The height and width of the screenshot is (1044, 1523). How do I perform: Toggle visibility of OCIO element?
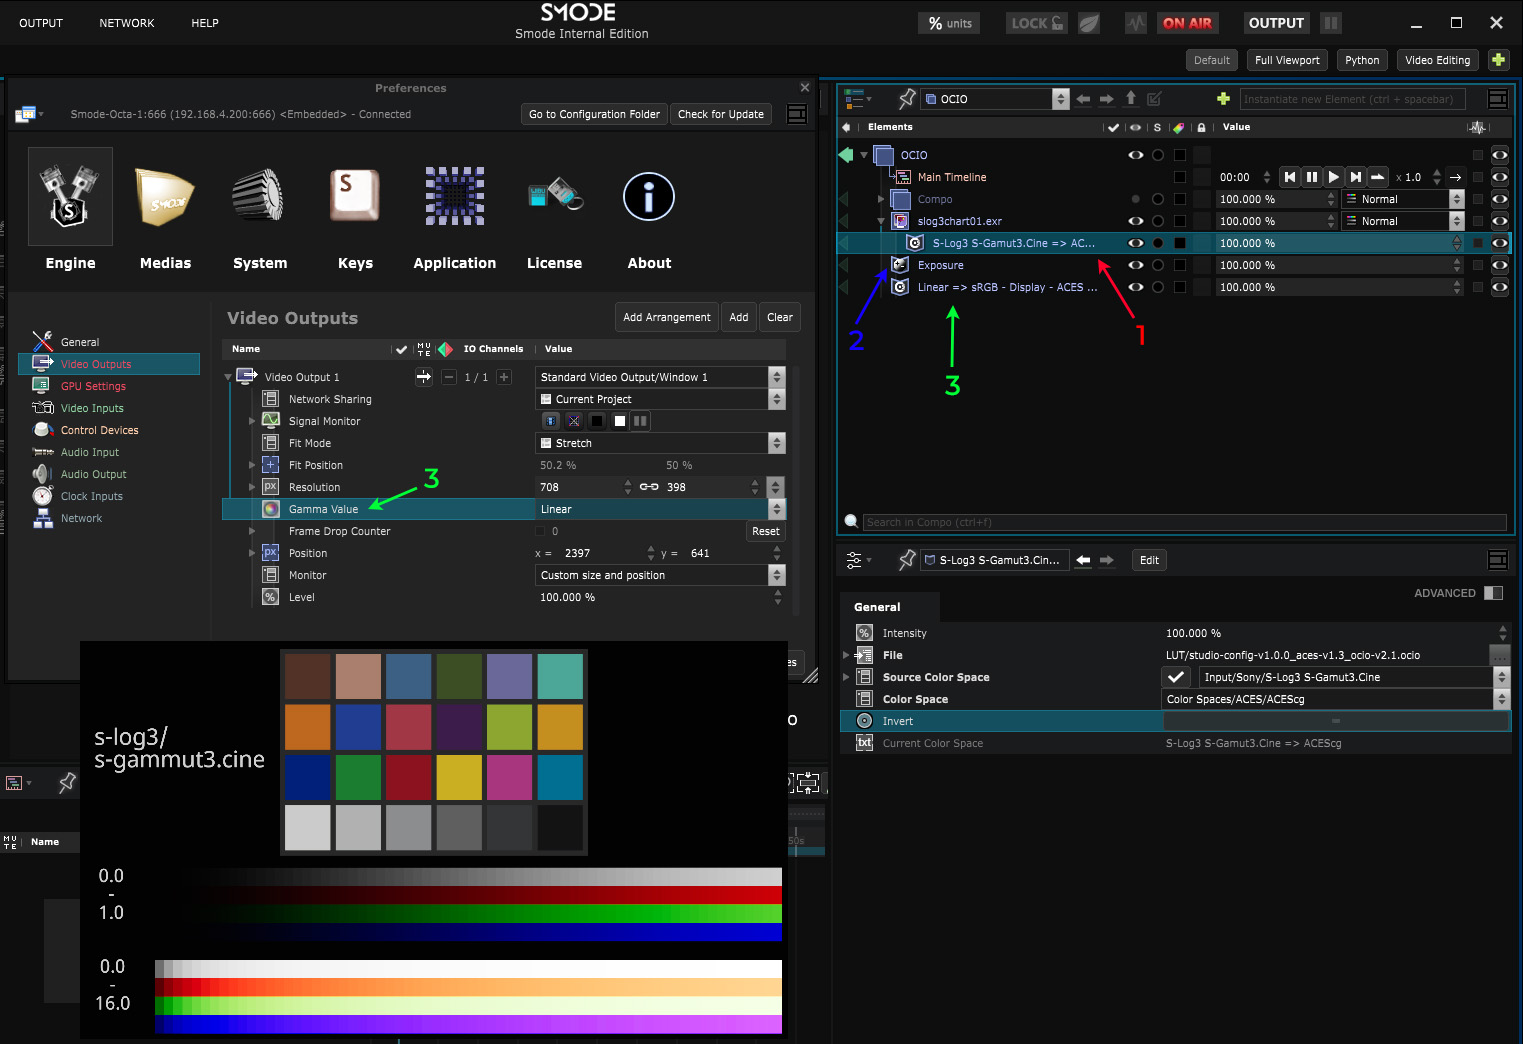tap(1135, 155)
